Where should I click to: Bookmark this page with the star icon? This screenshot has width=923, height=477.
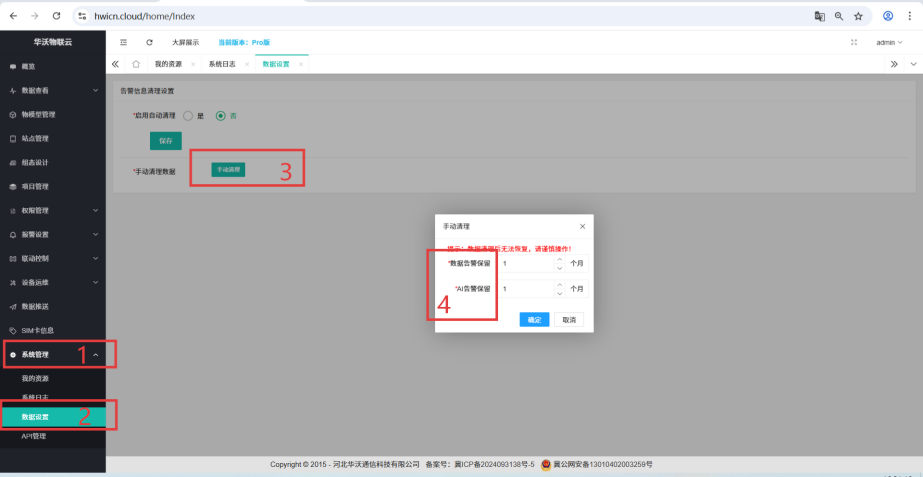pyautogui.click(x=858, y=16)
